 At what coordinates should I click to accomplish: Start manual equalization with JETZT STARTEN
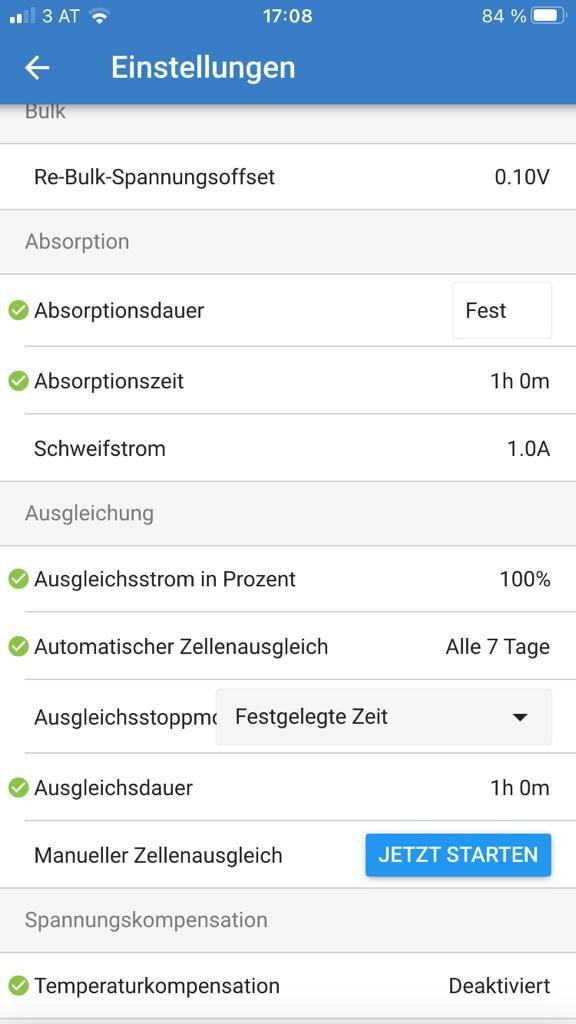(458, 855)
